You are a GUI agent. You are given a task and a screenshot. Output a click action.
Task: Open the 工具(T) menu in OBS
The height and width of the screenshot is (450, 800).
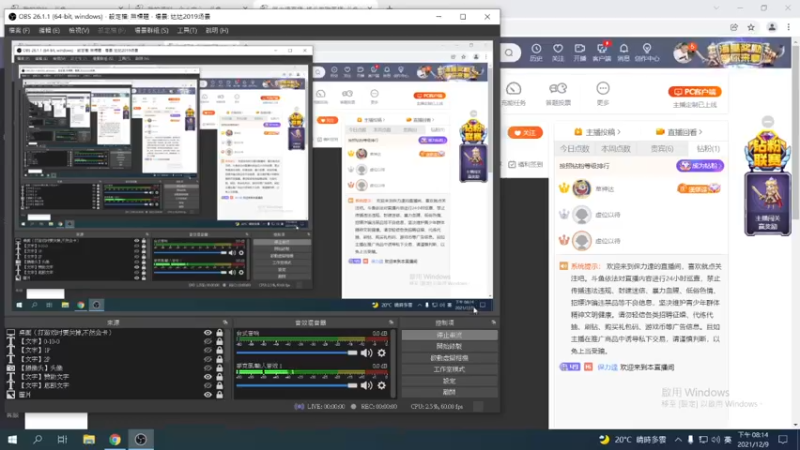pos(187,31)
